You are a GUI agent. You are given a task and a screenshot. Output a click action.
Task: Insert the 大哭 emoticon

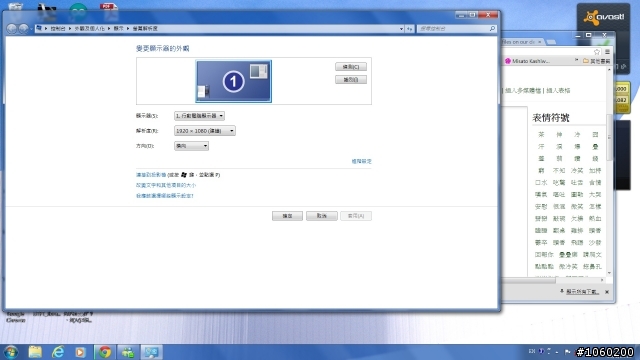click(595, 195)
